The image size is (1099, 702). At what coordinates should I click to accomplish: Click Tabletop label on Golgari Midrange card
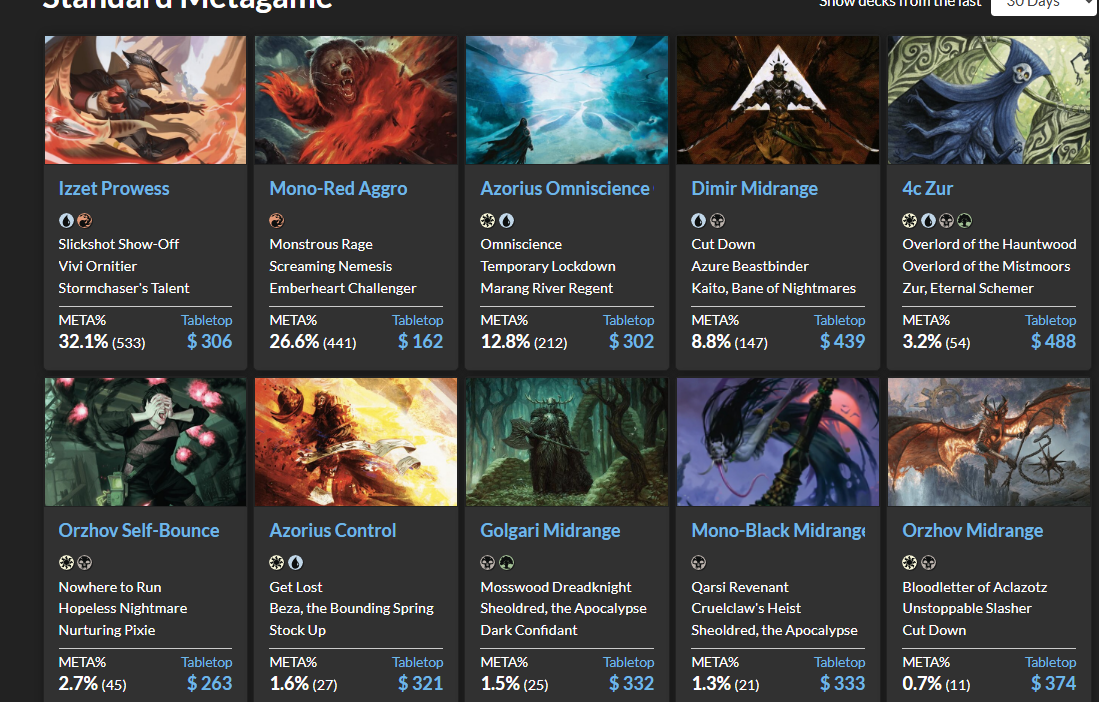click(629, 662)
